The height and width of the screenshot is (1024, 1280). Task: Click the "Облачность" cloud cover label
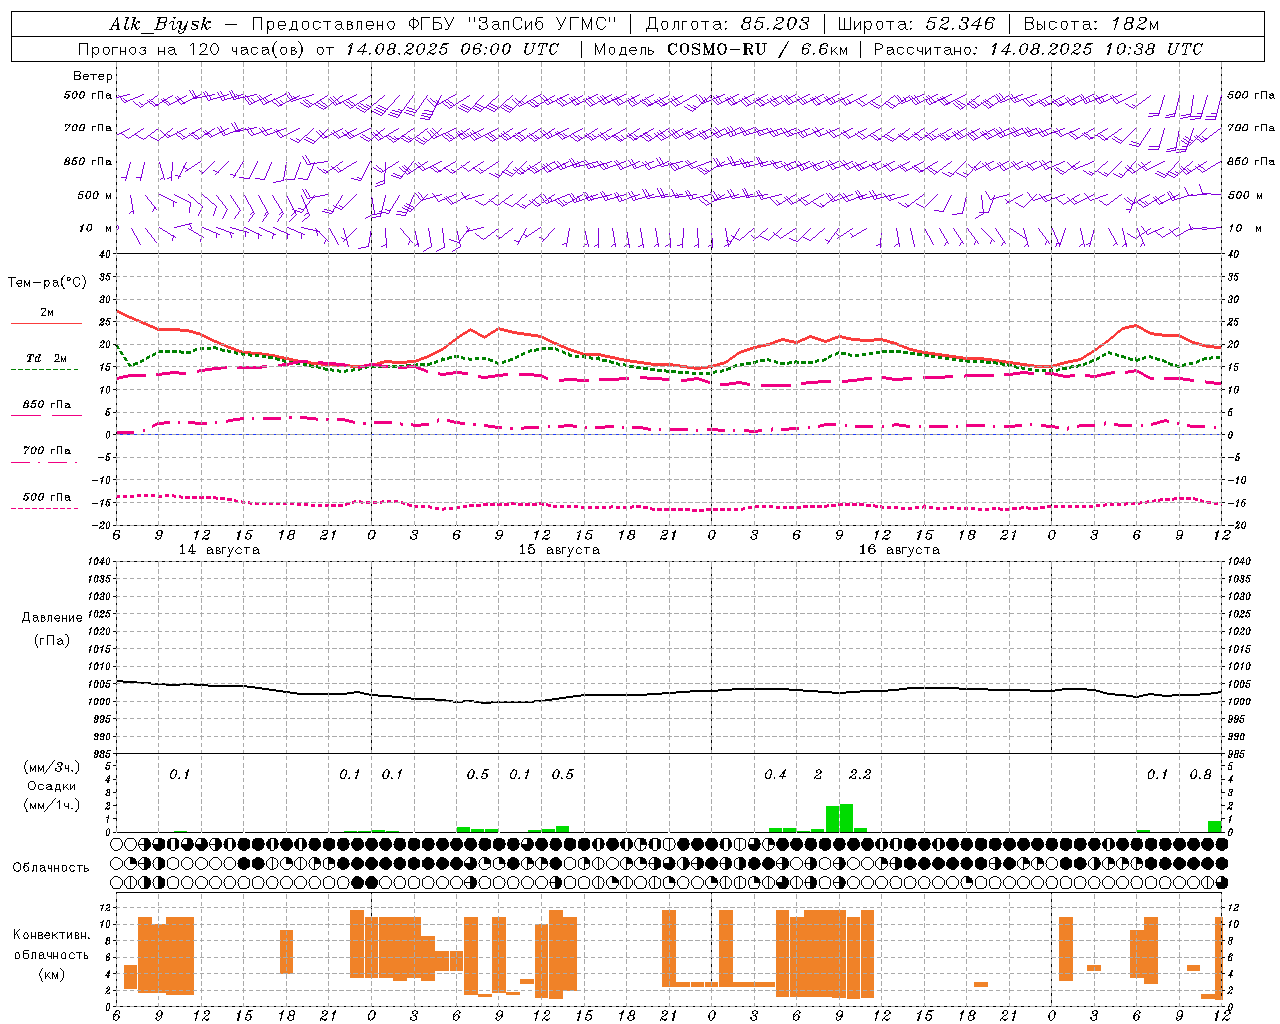click(50, 868)
